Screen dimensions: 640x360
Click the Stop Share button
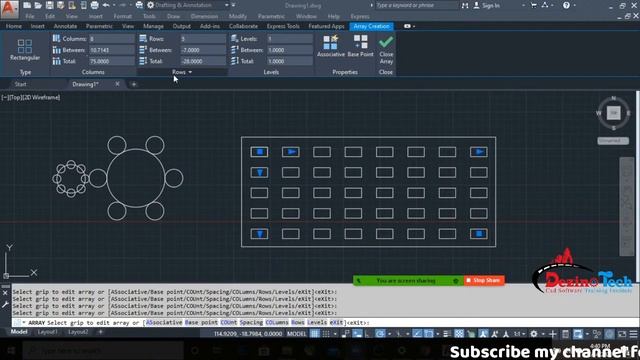484,280
